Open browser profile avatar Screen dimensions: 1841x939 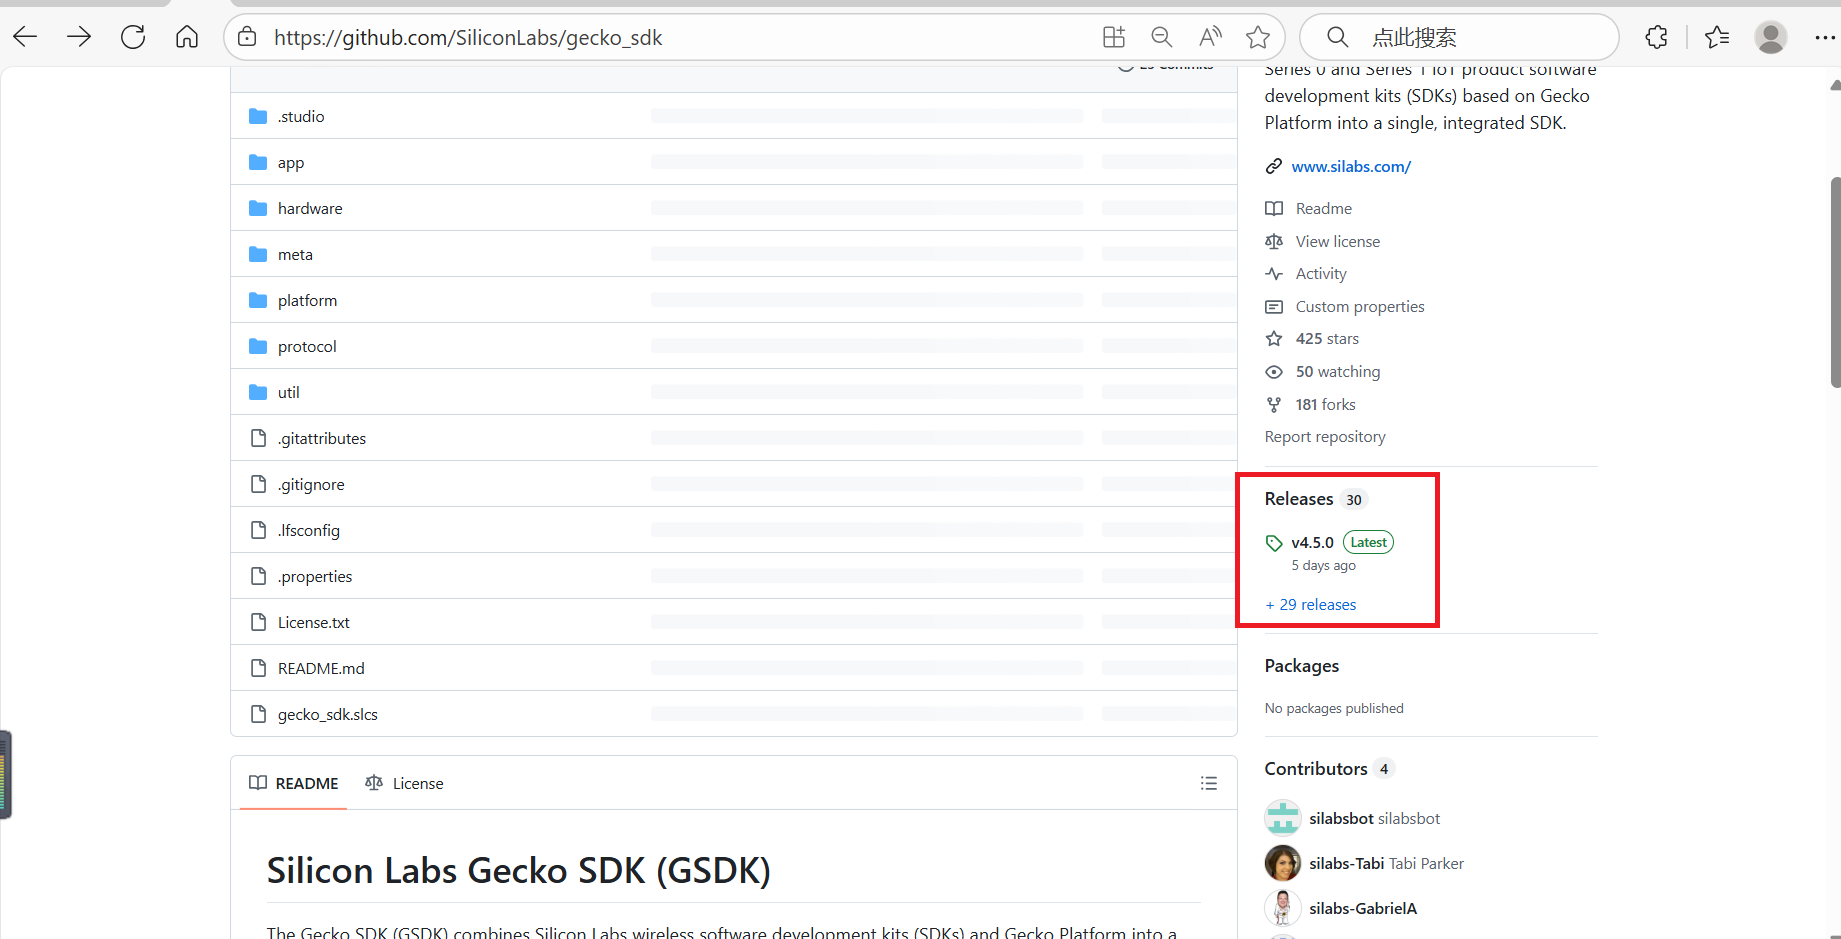[x=1771, y=38]
